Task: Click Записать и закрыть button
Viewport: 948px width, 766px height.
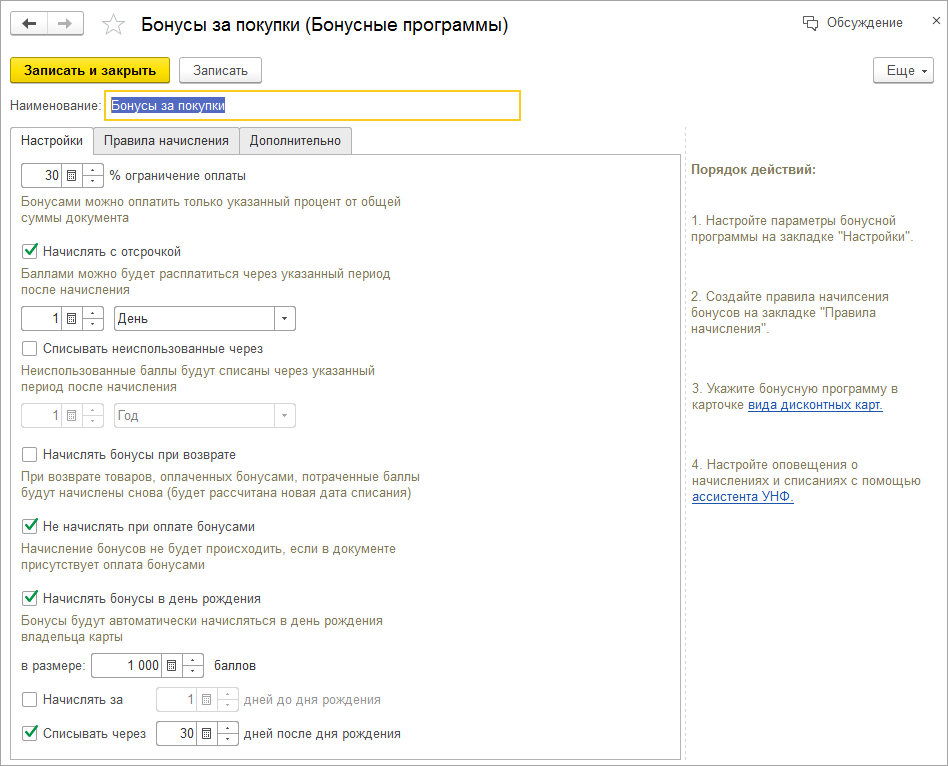Action: click(x=90, y=71)
